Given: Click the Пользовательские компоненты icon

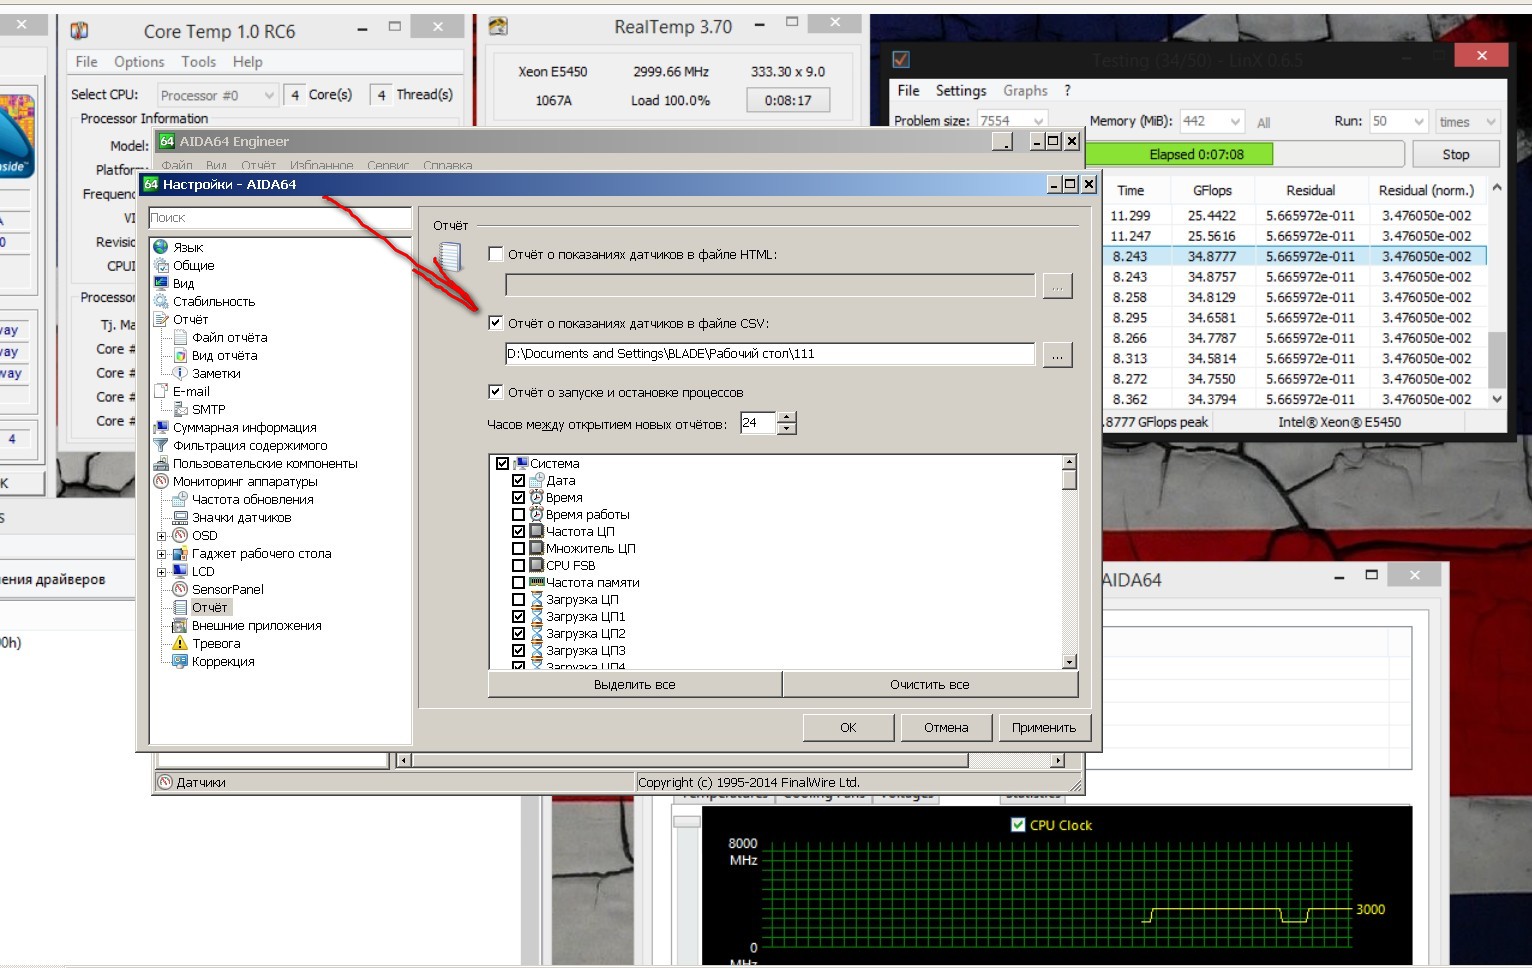Looking at the screenshot, I should 161,463.
